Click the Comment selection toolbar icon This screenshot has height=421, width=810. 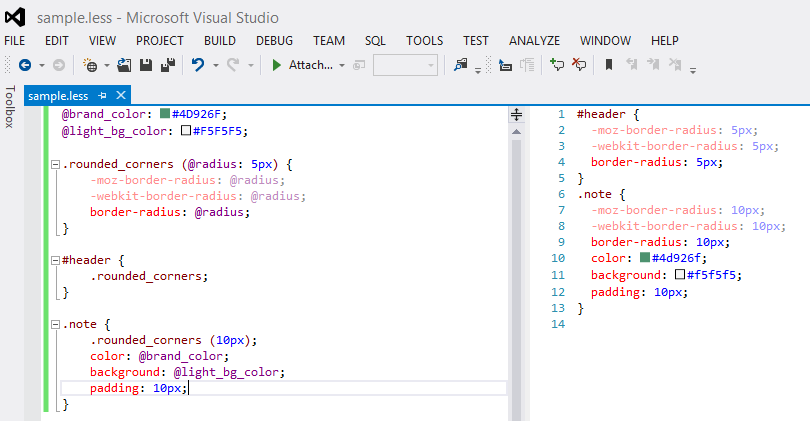pyautogui.click(x=556, y=65)
